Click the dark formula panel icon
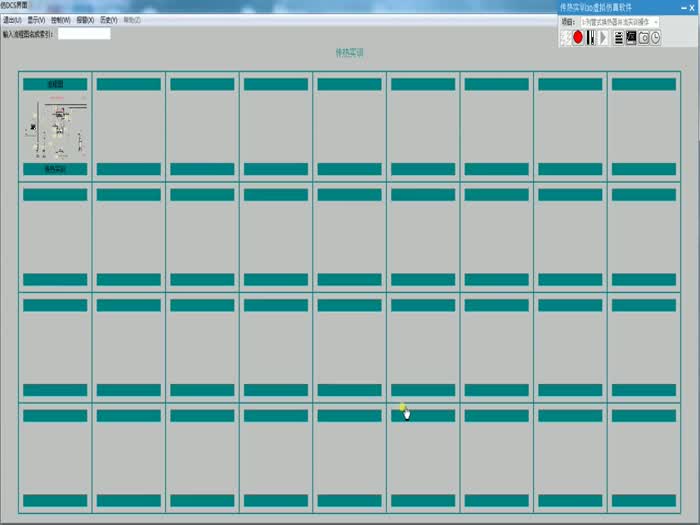 pyautogui.click(x=631, y=37)
